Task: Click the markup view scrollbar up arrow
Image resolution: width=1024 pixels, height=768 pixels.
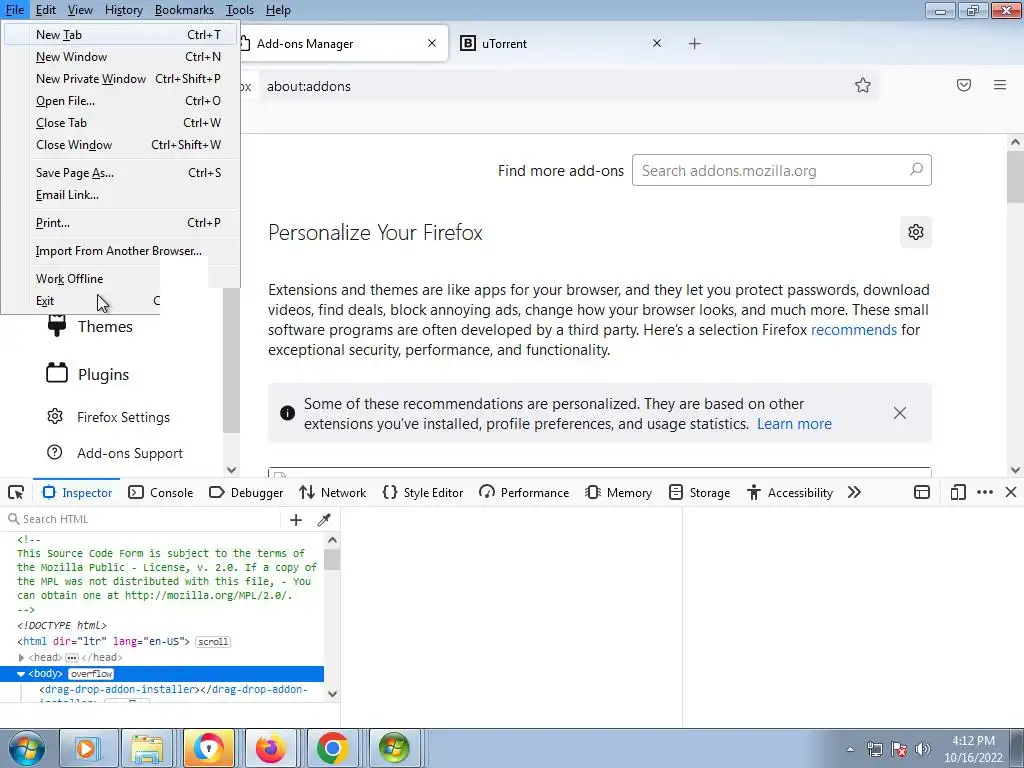Action: pos(332,540)
